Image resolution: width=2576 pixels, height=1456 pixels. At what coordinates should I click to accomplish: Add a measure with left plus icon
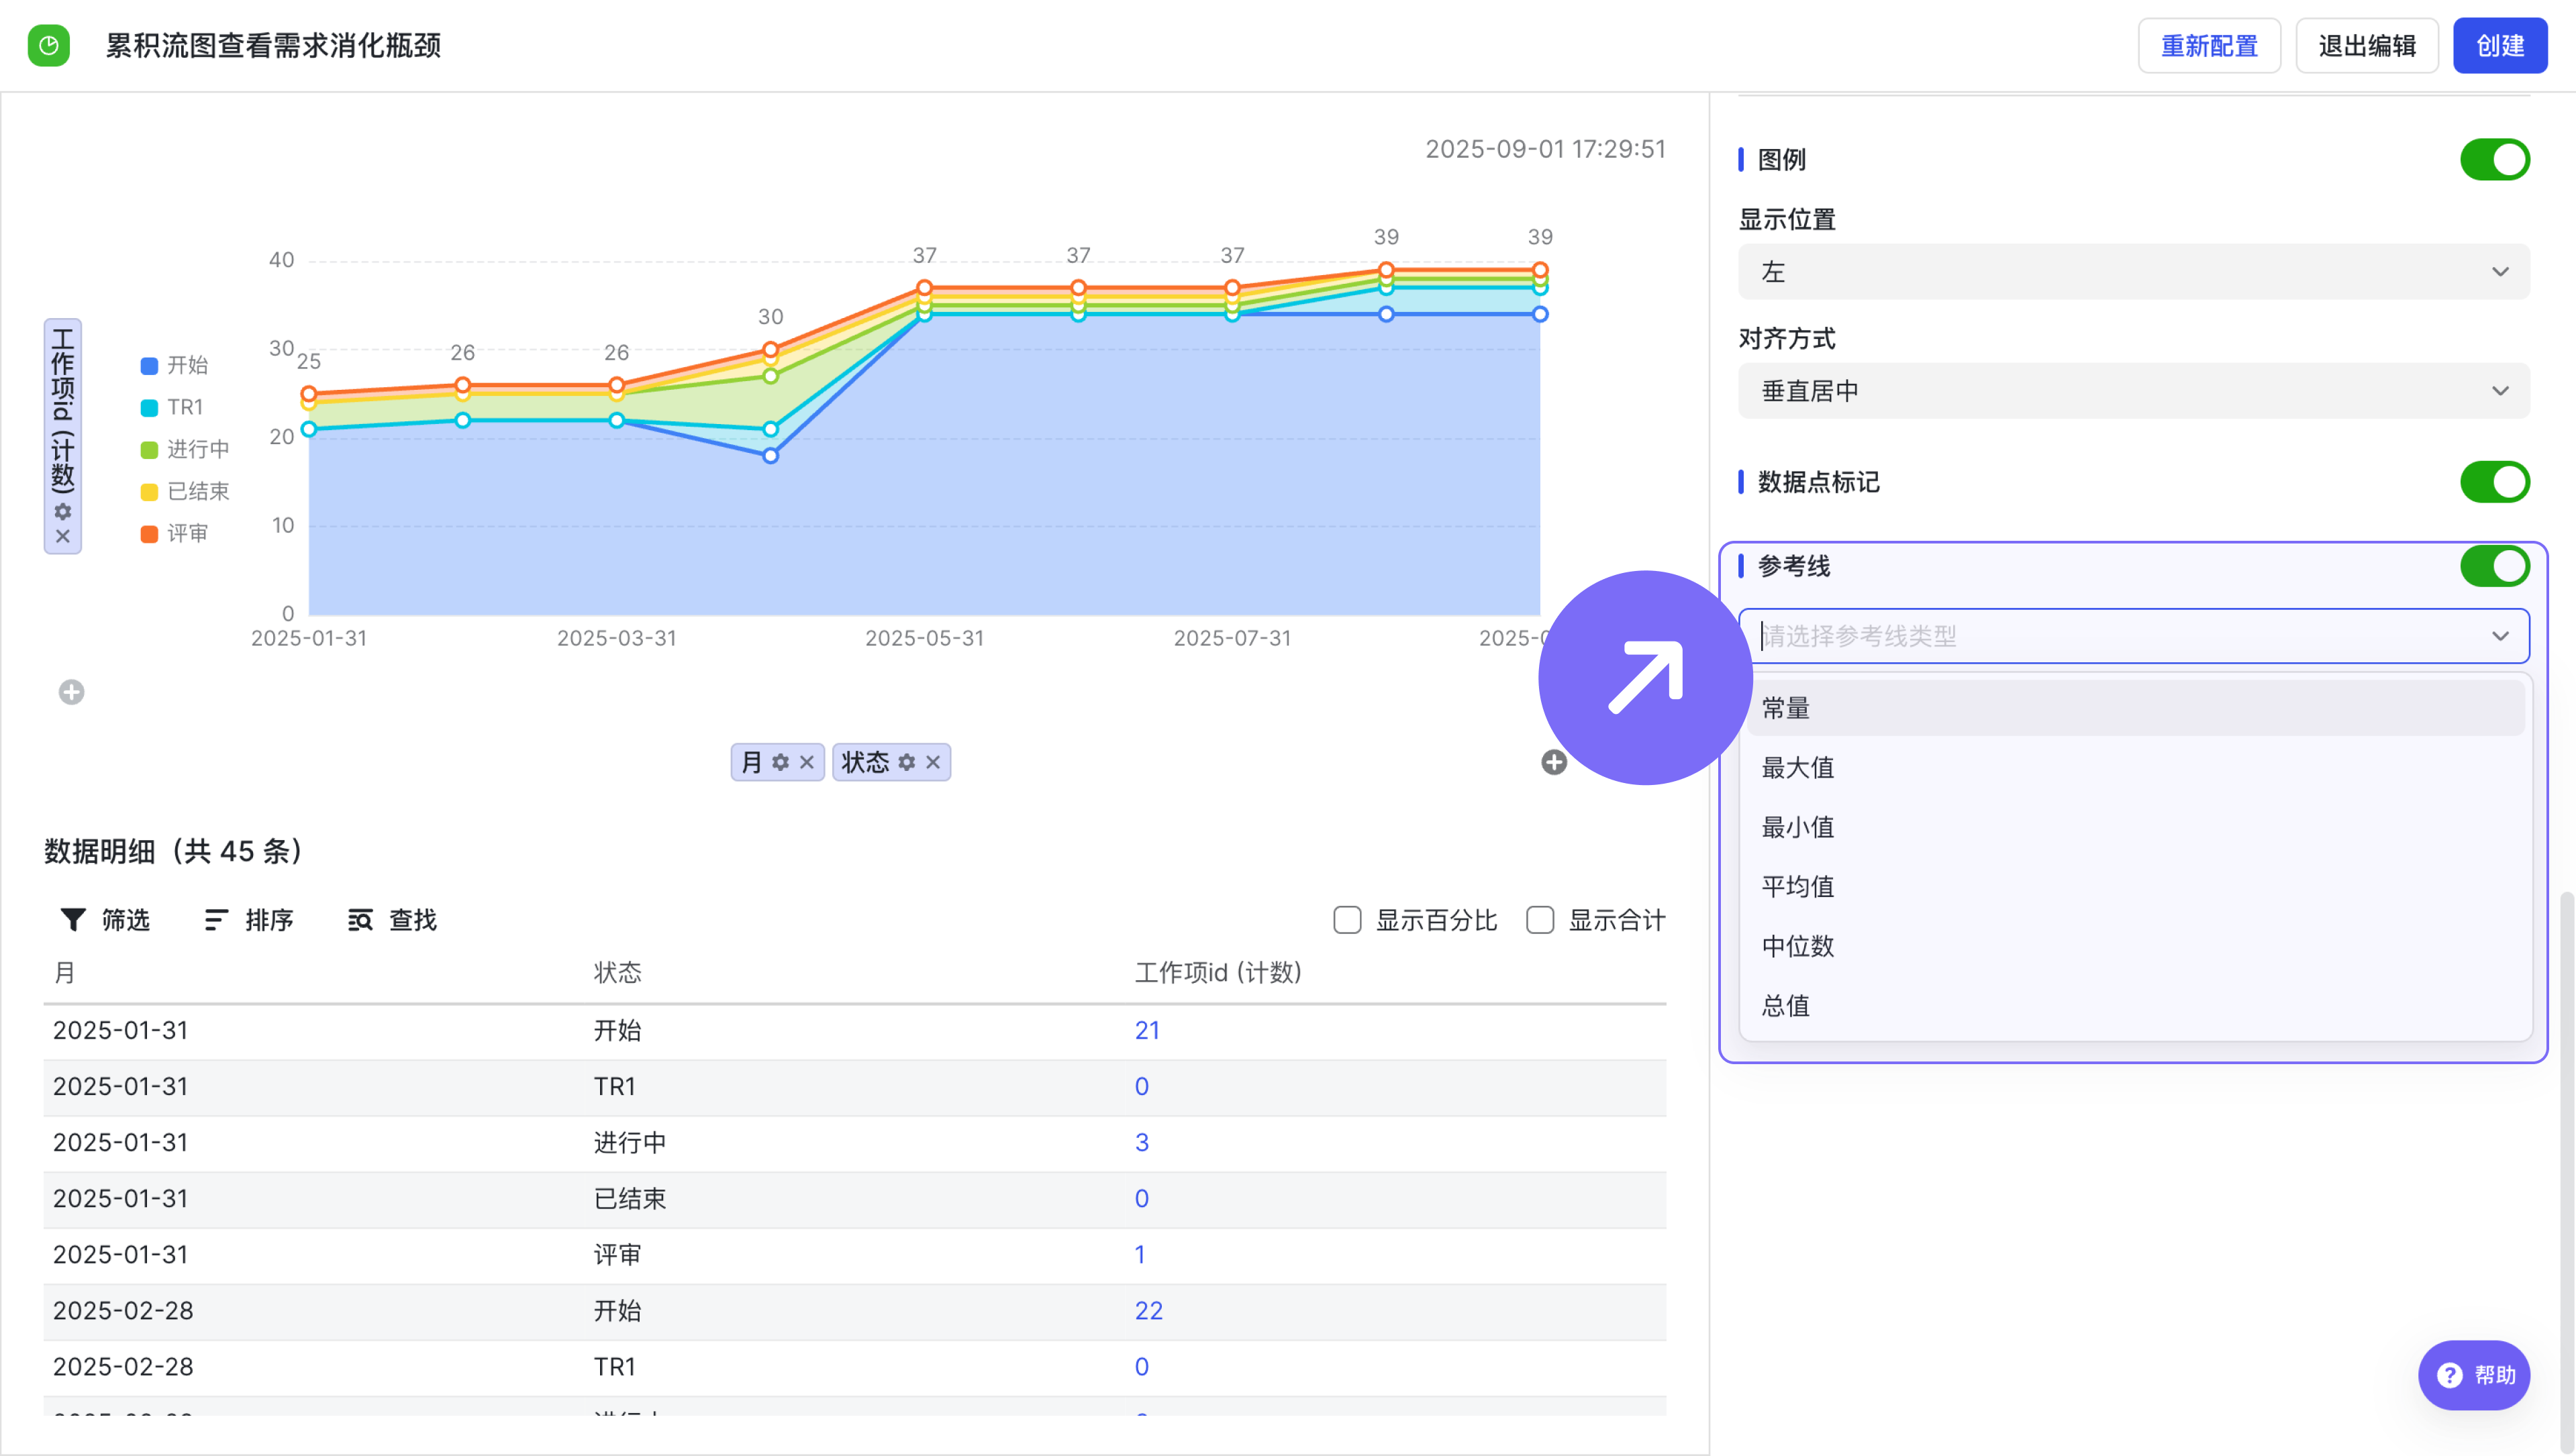(71, 692)
